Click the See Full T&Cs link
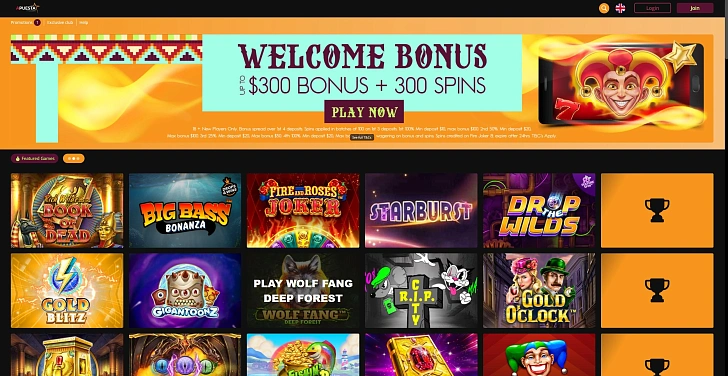The image size is (728, 376). tap(362, 137)
